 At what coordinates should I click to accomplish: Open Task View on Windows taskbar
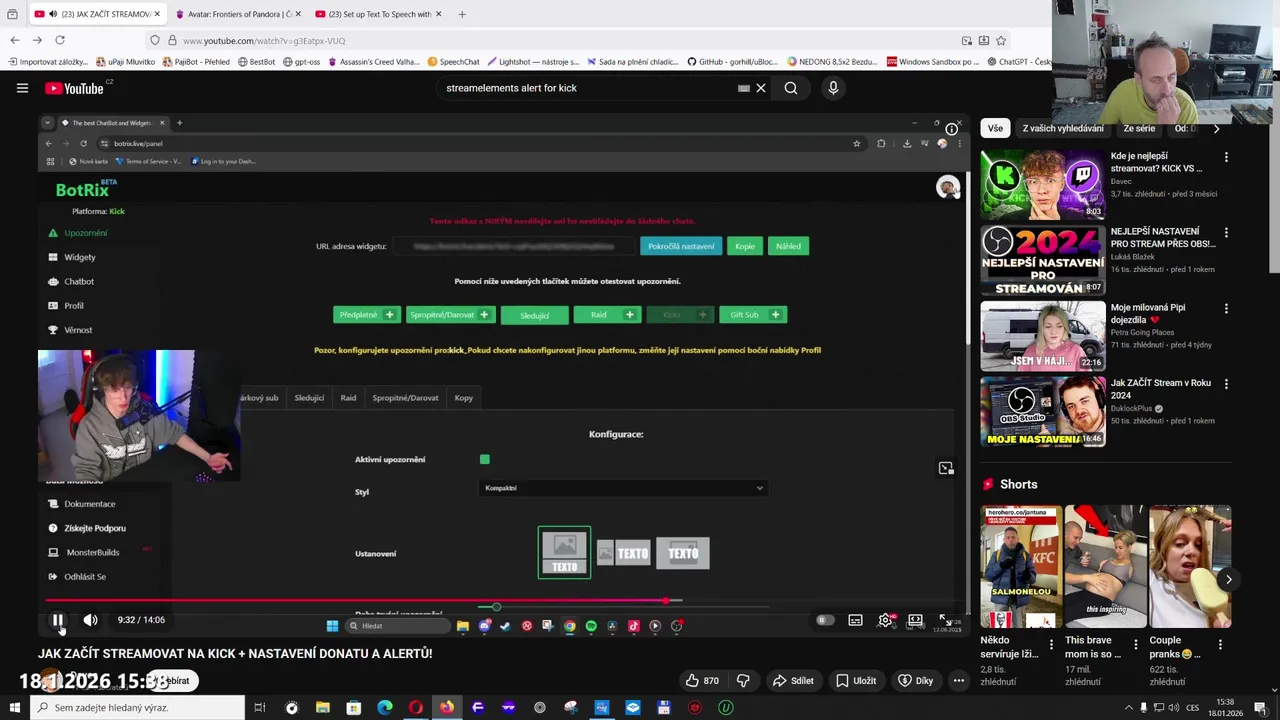pos(259,708)
